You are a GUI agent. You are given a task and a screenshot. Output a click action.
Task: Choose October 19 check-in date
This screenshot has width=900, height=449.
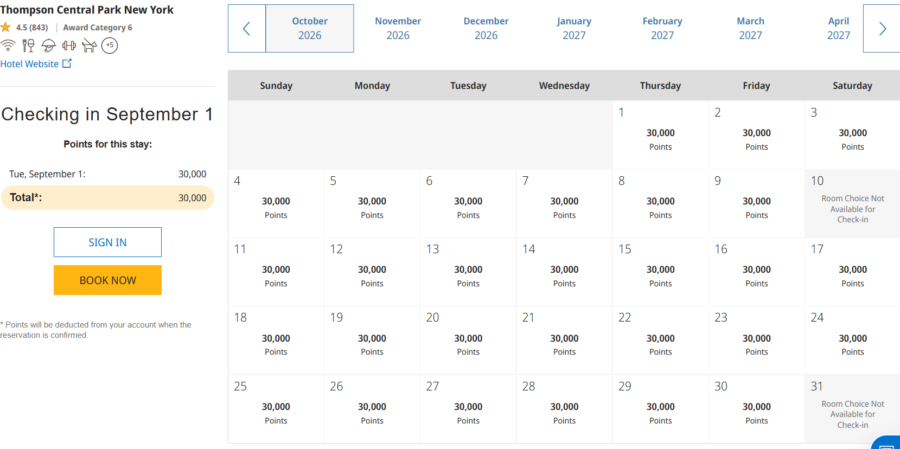pos(372,340)
